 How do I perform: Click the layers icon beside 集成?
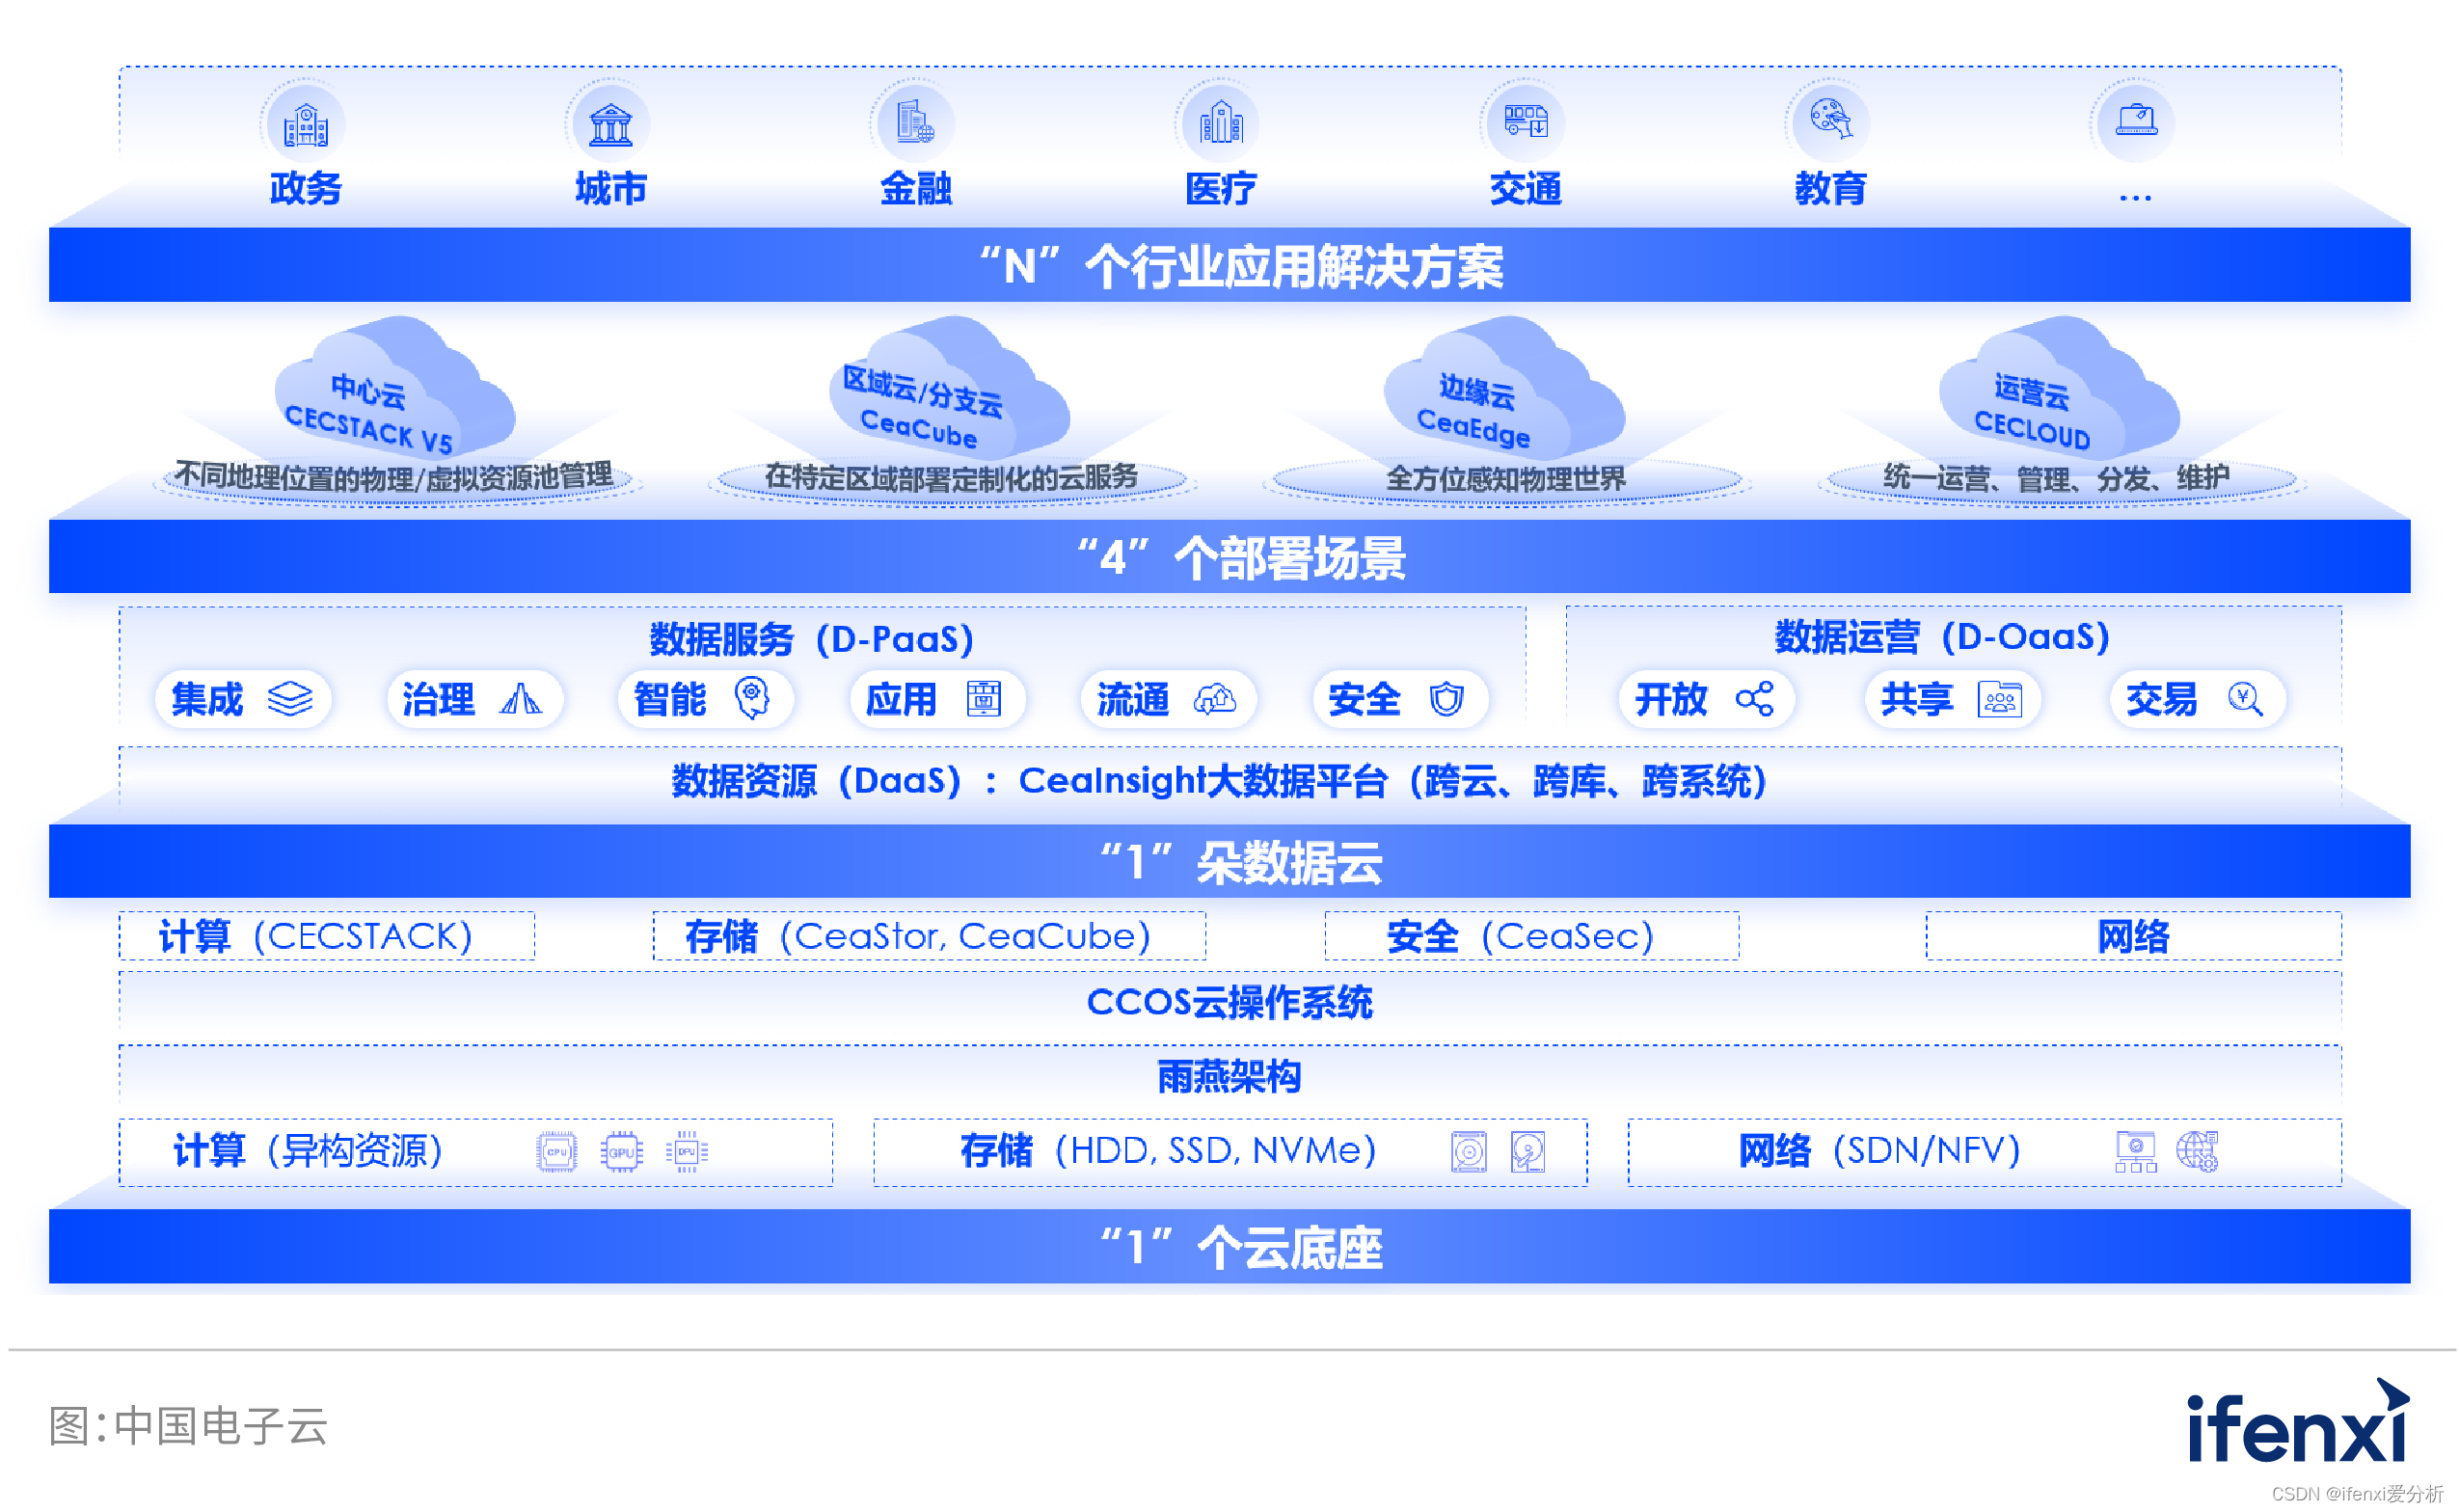point(290,698)
